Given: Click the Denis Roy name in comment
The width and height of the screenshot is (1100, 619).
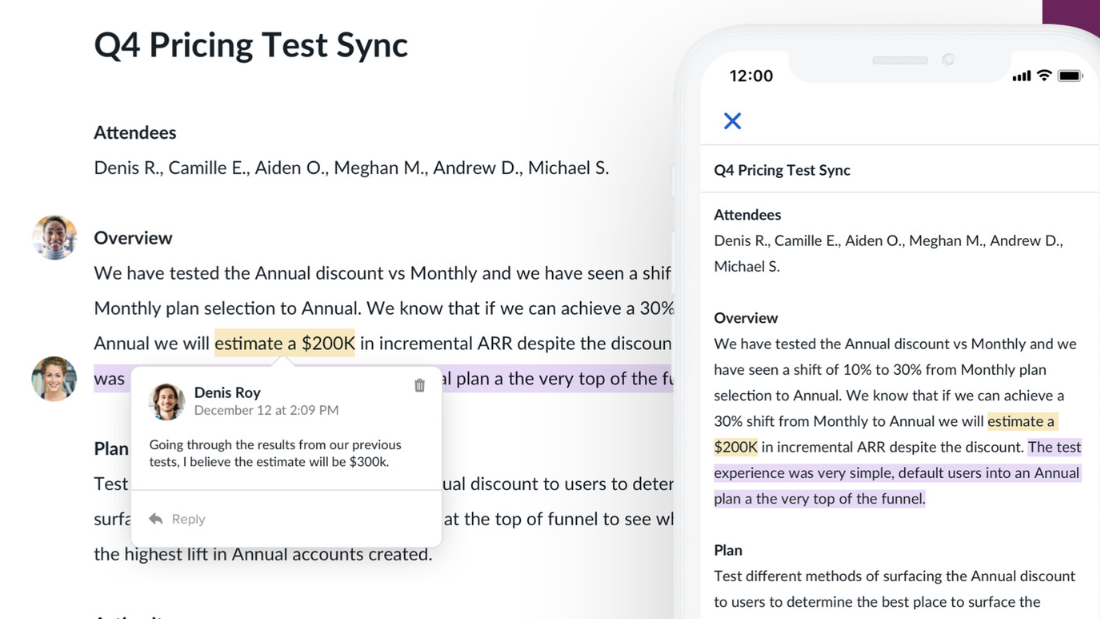Looking at the screenshot, I should (227, 392).
